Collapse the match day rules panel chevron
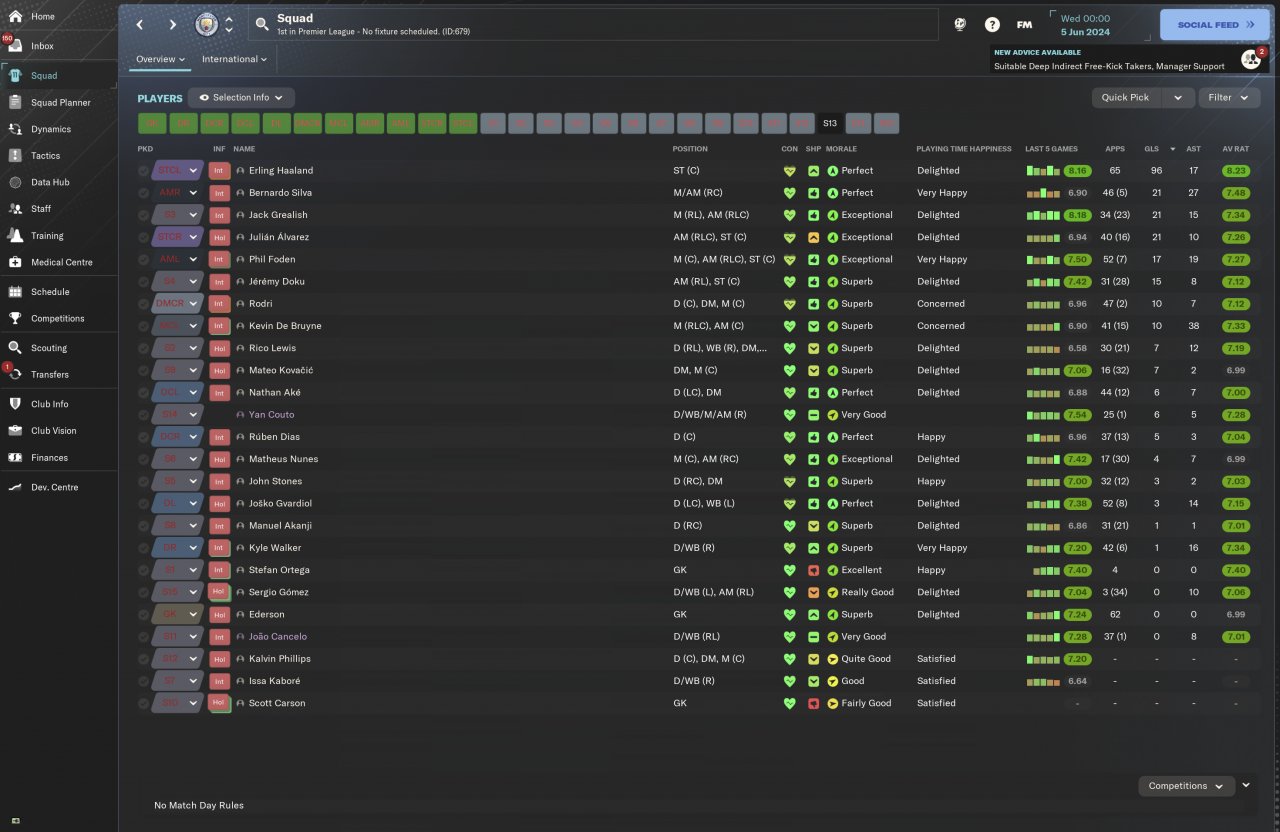The width and height of the screenshot is (1280, 832). click(1246, 786)
